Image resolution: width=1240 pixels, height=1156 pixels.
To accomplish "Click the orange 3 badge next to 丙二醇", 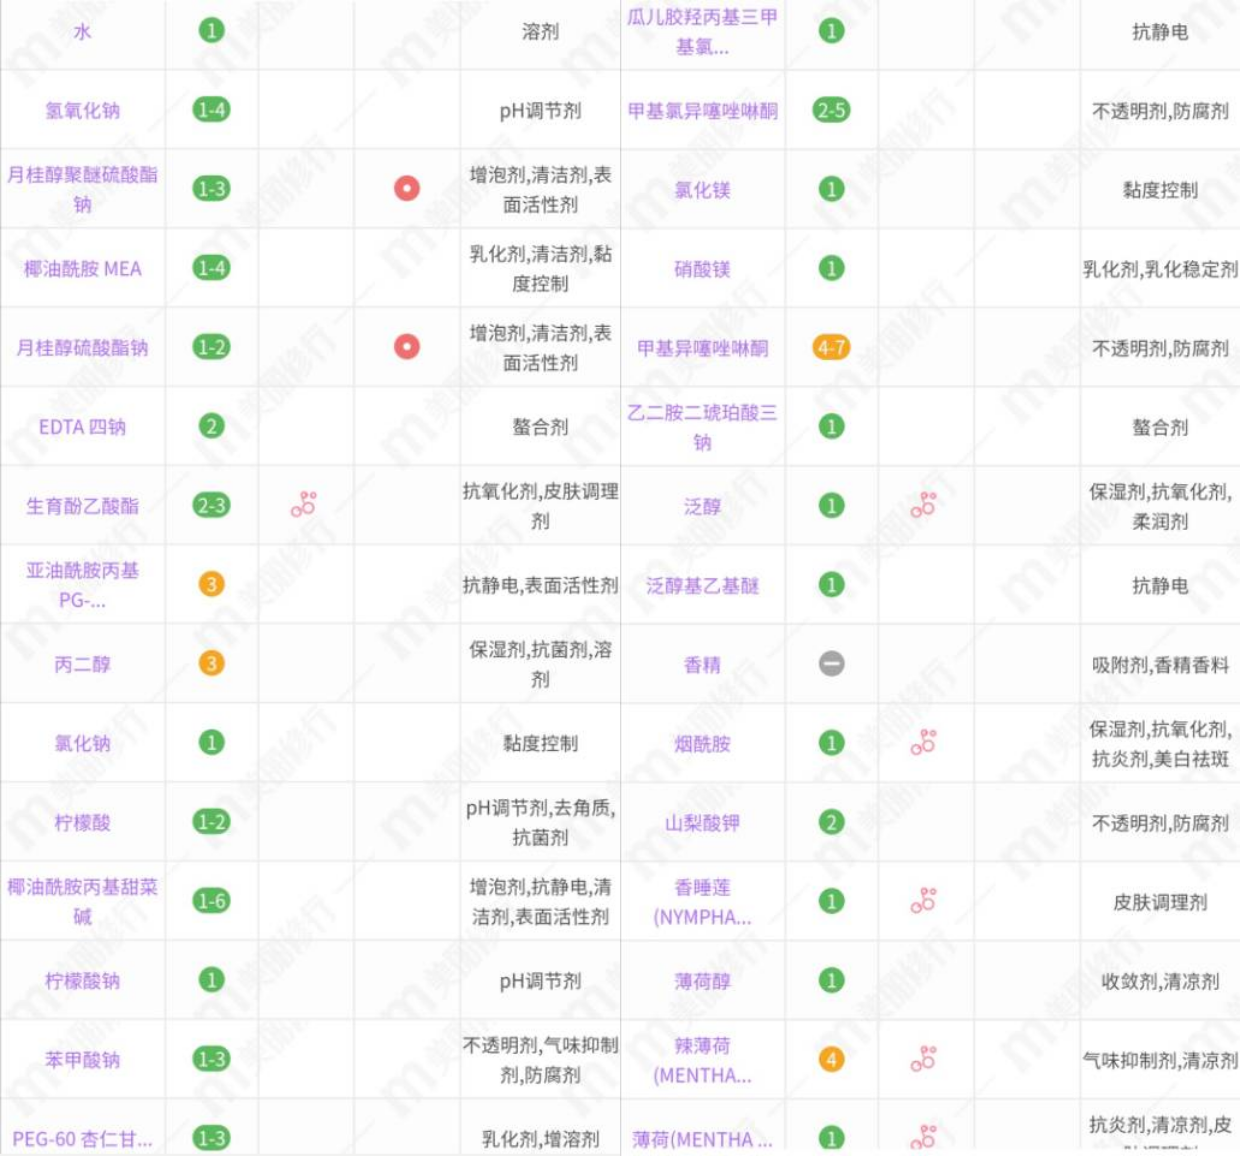I will point(213,664).
